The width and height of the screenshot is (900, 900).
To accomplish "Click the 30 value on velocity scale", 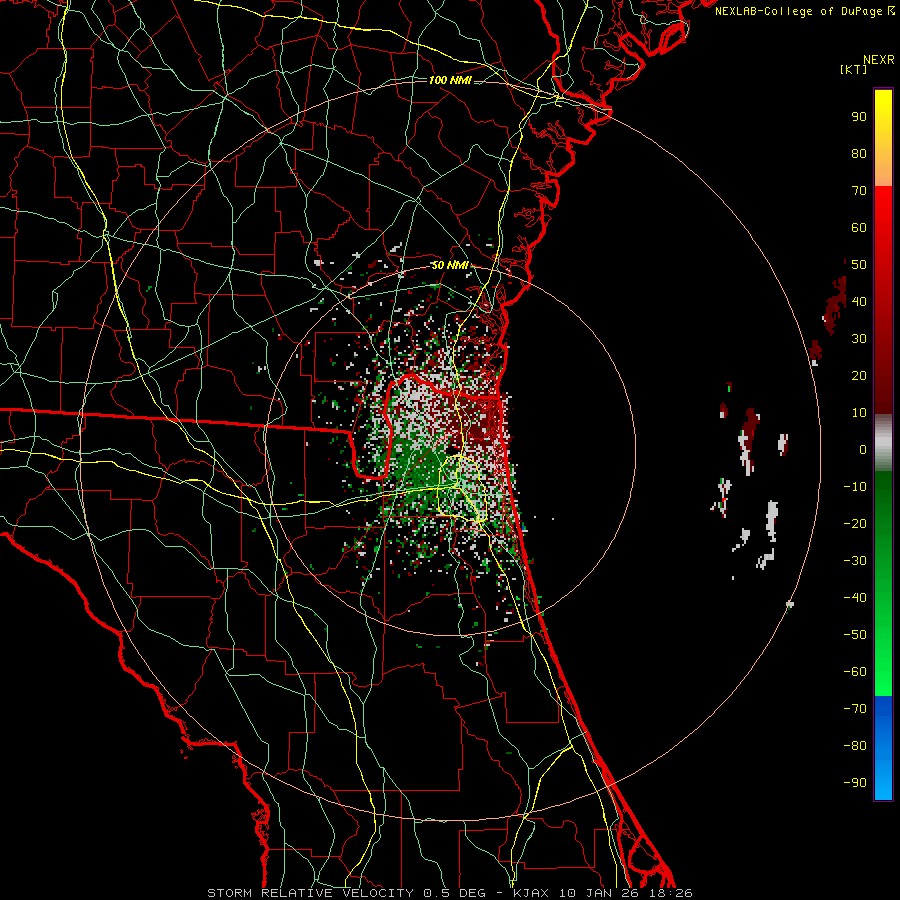I will 859,339.
